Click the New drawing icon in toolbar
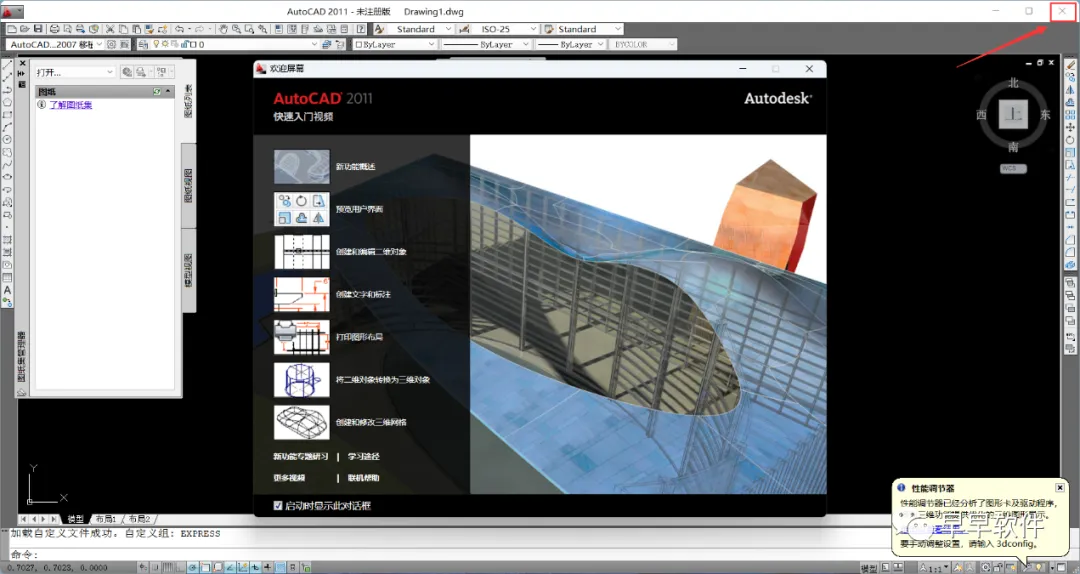The image size is (1080, 574). click(12, 29)
